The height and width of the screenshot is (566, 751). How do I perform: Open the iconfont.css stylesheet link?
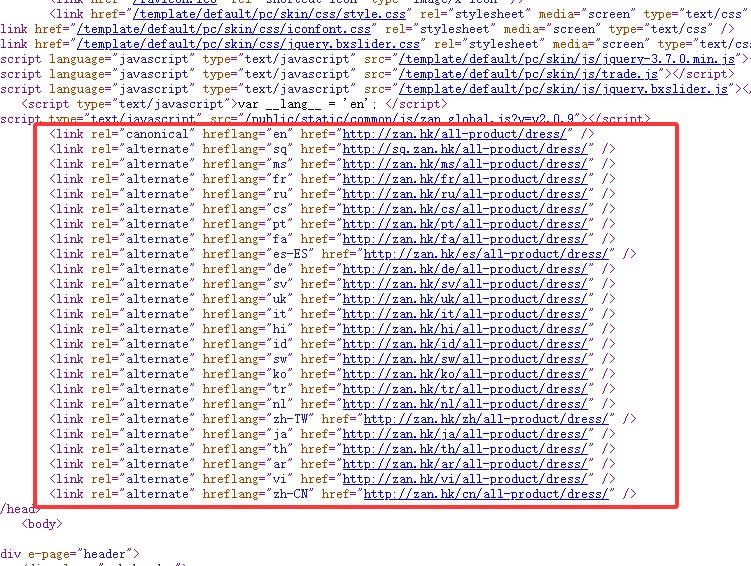click(224, 29)
